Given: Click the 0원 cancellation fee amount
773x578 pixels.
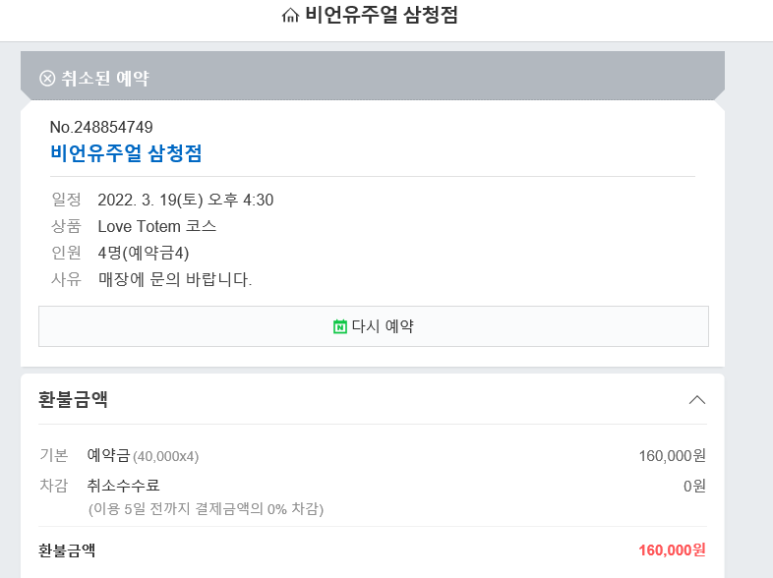Looking at the screenshot, I should tap(694, 486).
